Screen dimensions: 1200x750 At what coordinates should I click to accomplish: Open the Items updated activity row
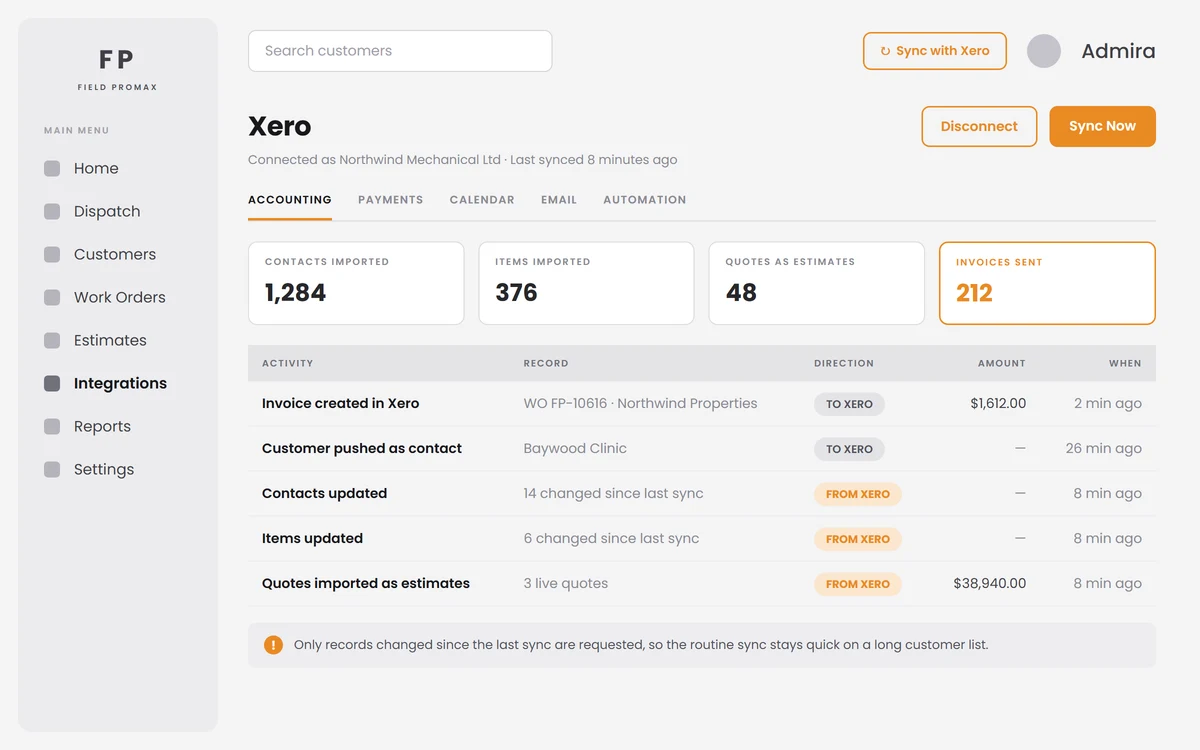[702, 539]
